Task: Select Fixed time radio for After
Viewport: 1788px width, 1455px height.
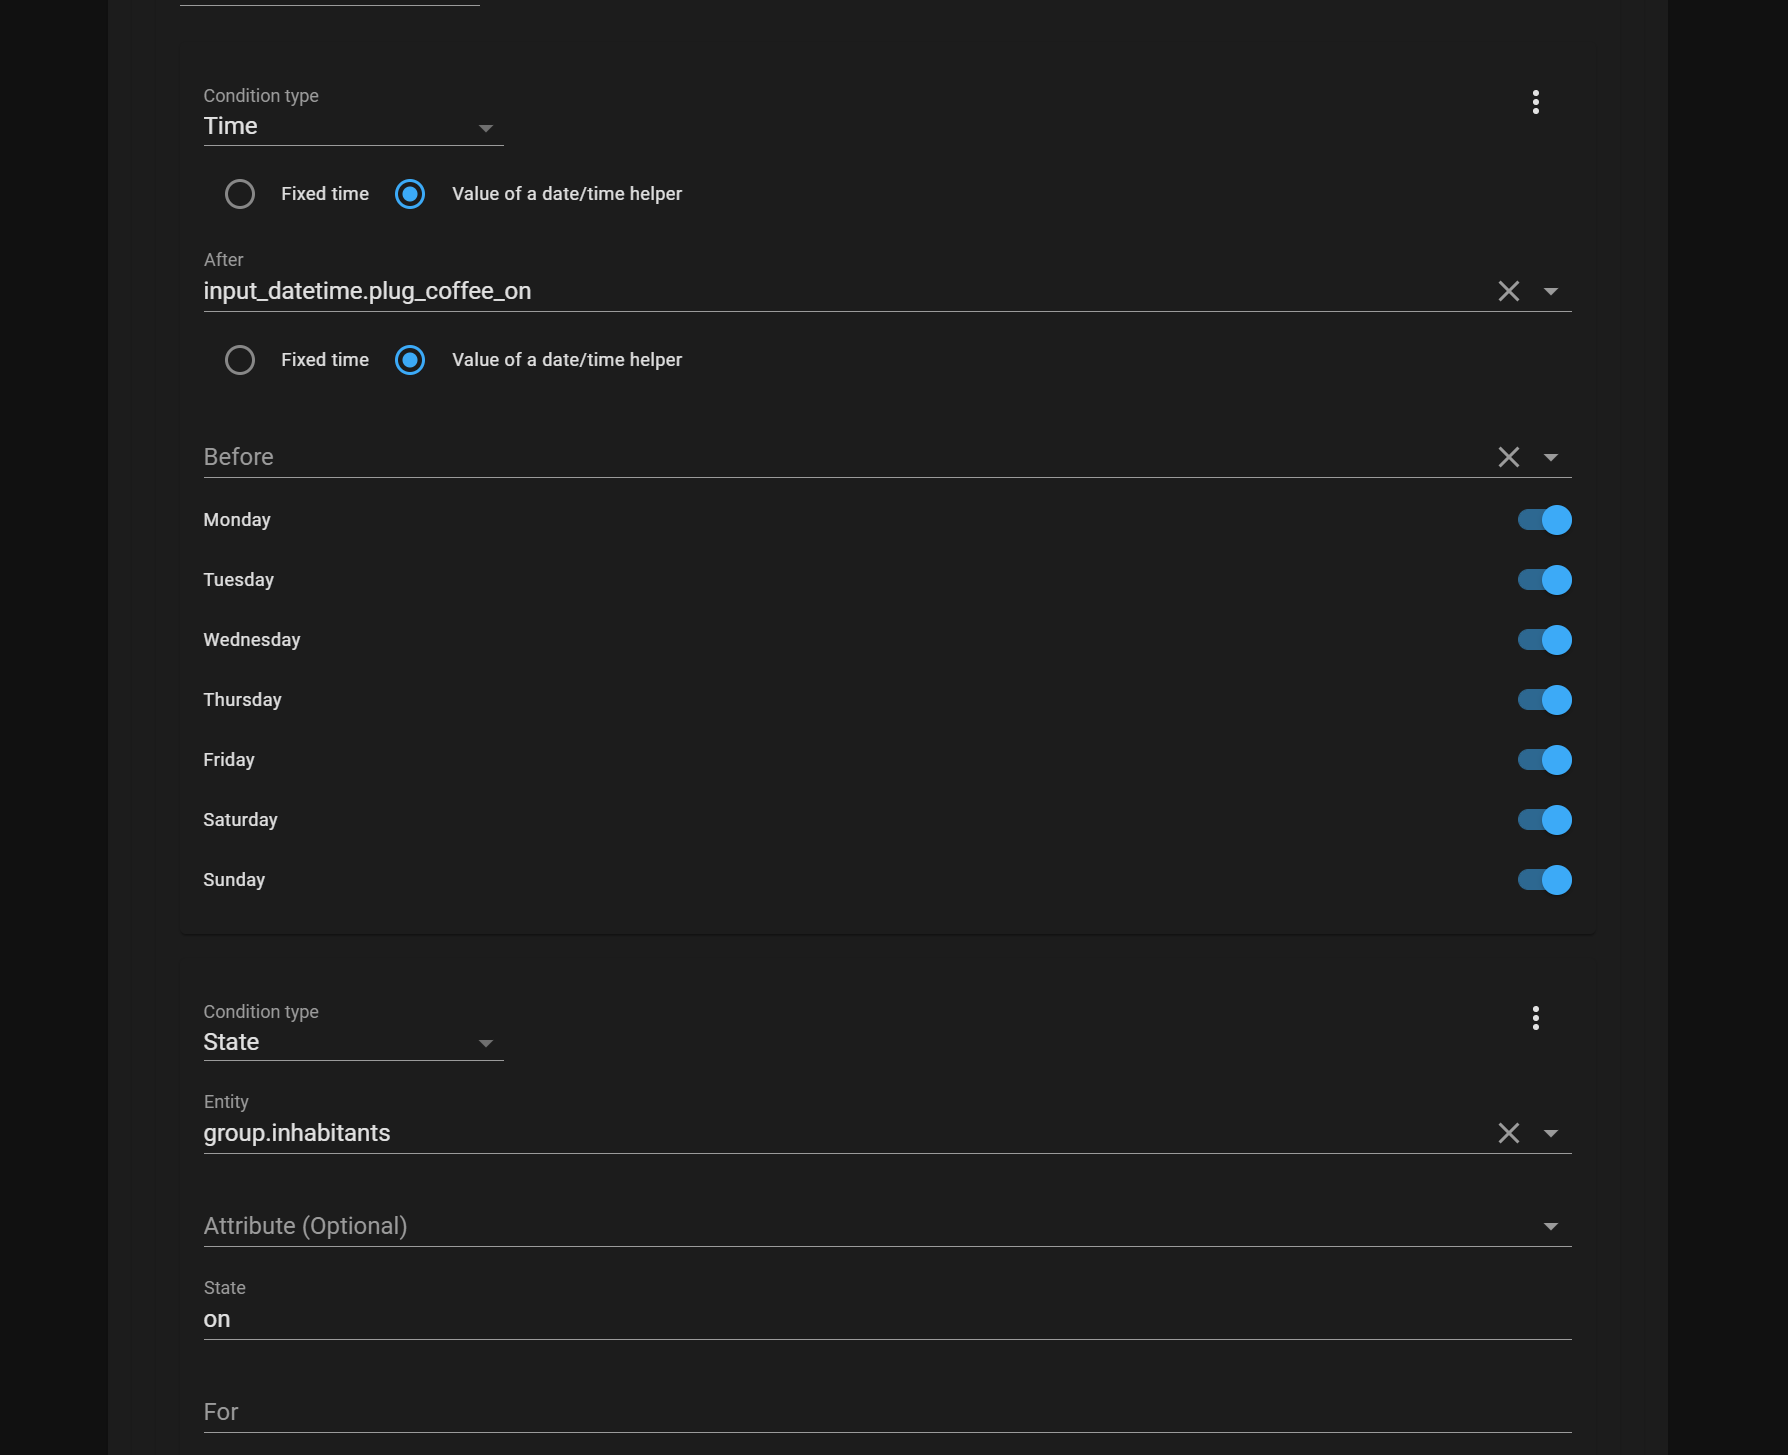Action: pos(240,194)
